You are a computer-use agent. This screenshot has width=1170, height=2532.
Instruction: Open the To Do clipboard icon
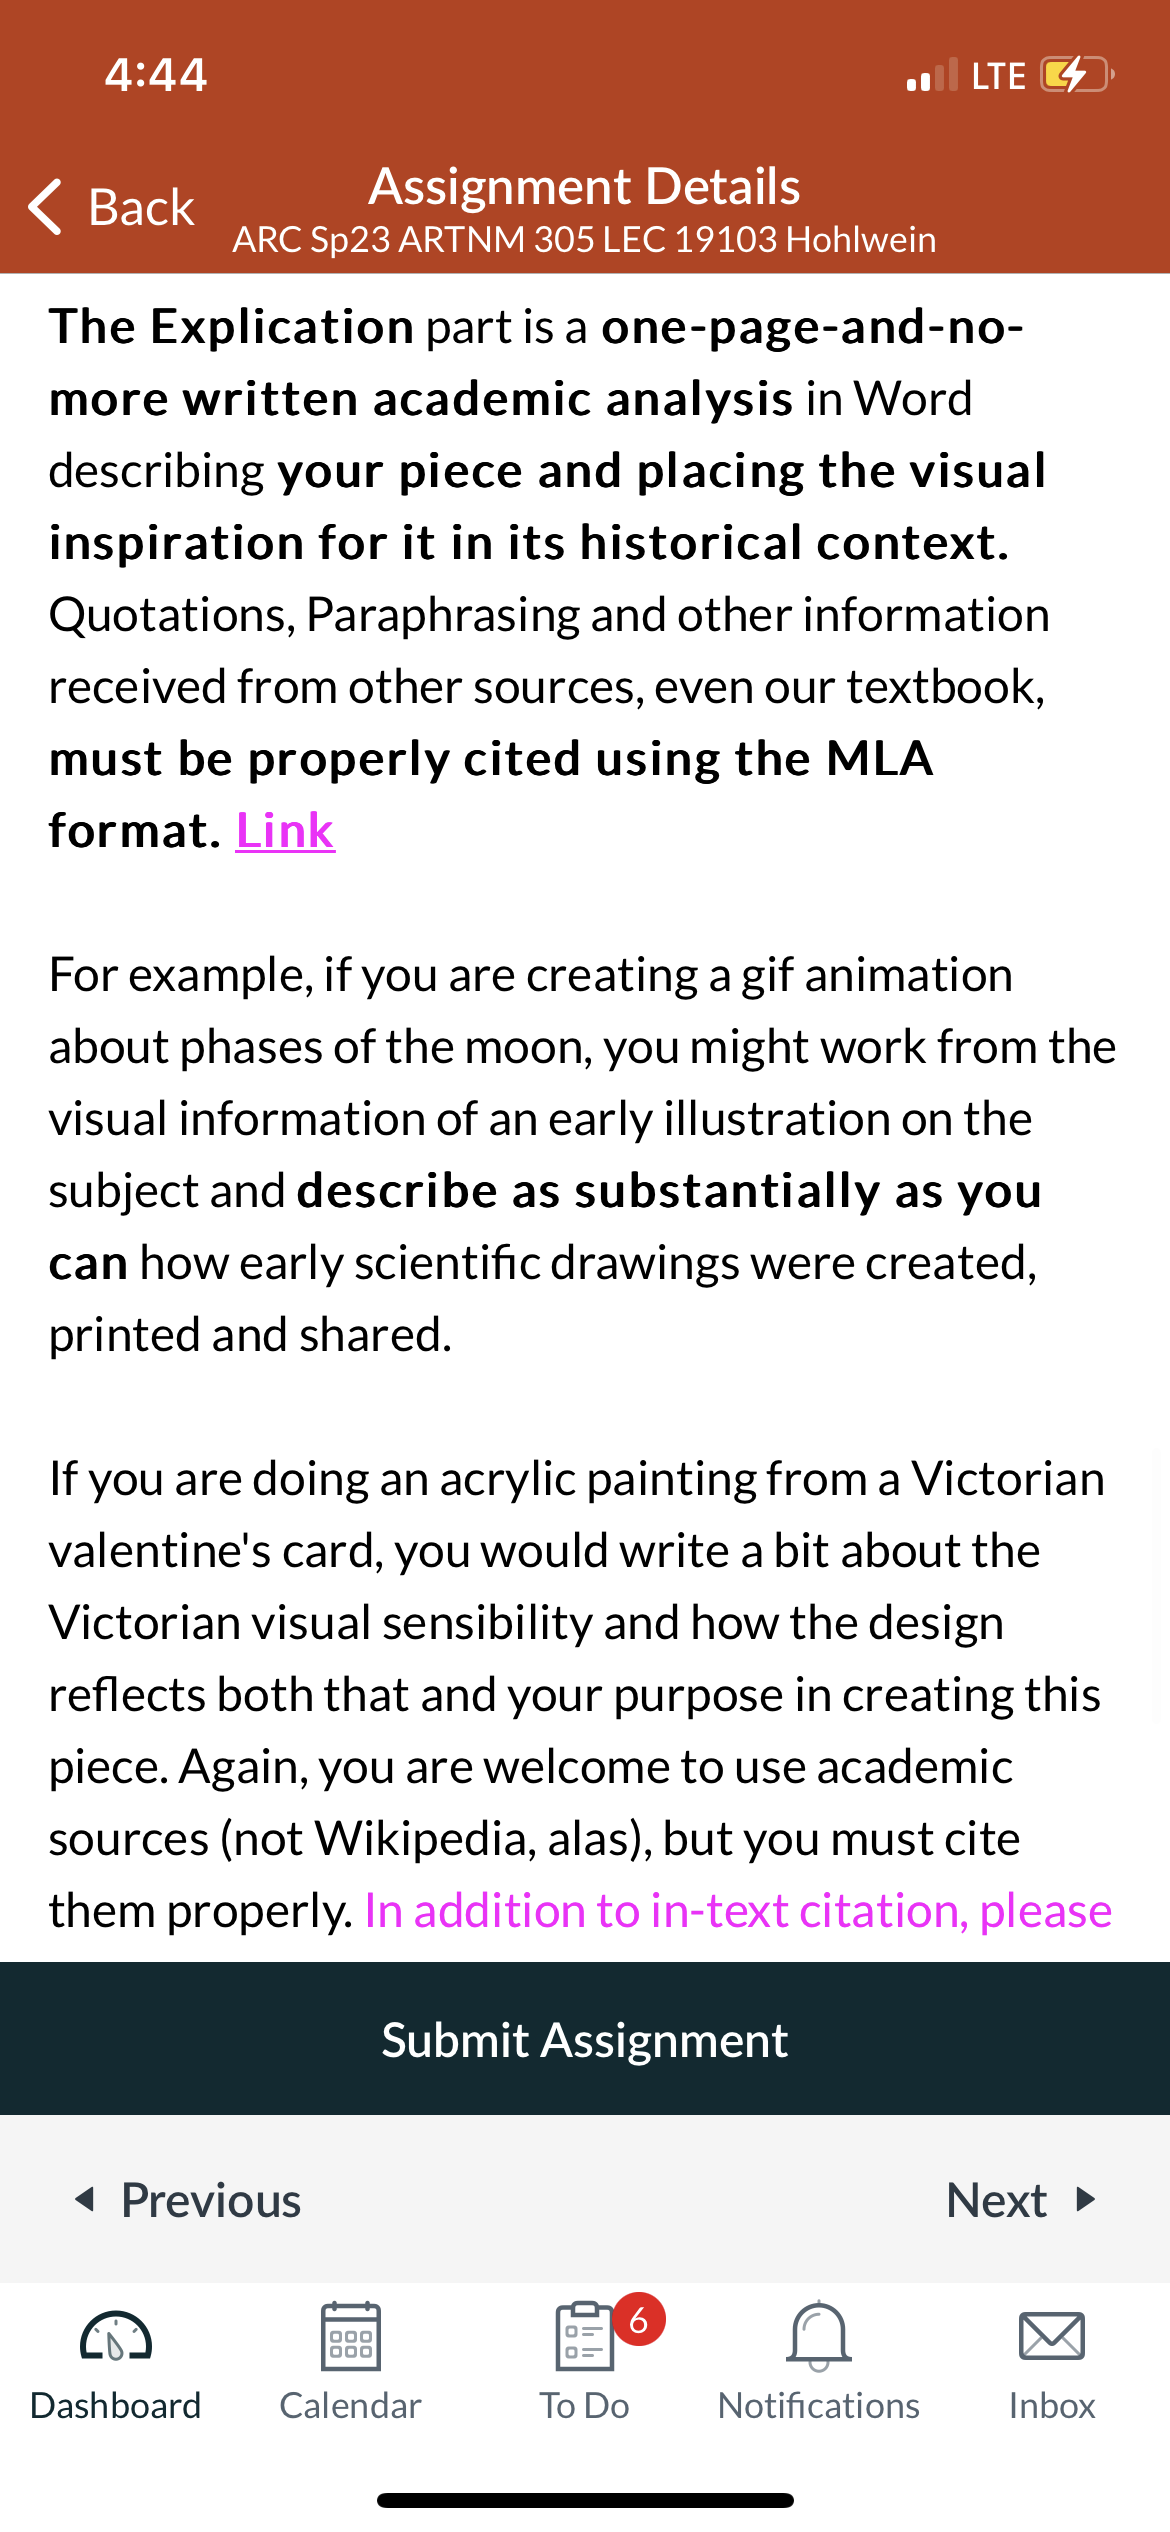(x=584, y=2336)
